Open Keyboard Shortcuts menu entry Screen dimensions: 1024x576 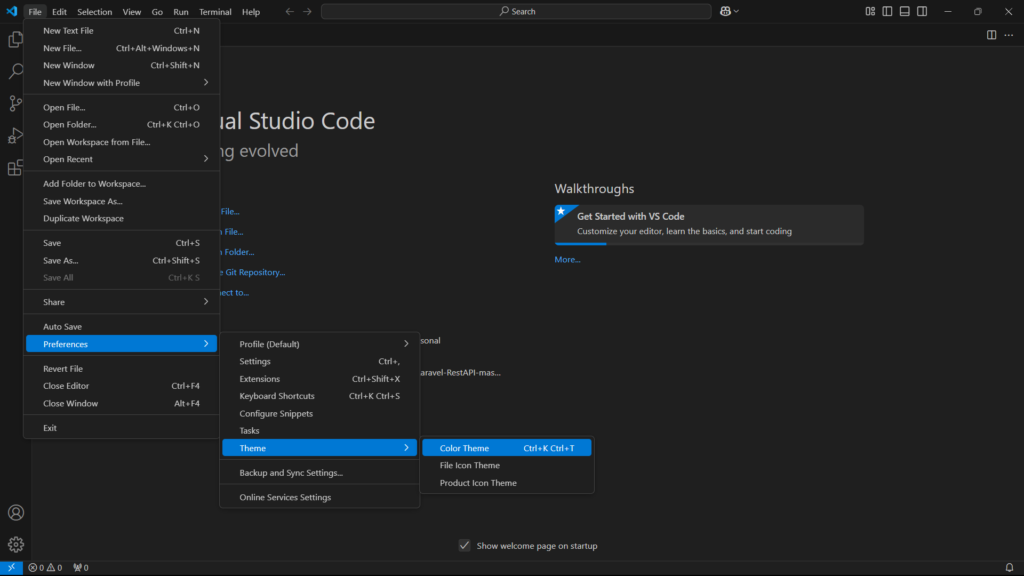click(x=319, y=396)
